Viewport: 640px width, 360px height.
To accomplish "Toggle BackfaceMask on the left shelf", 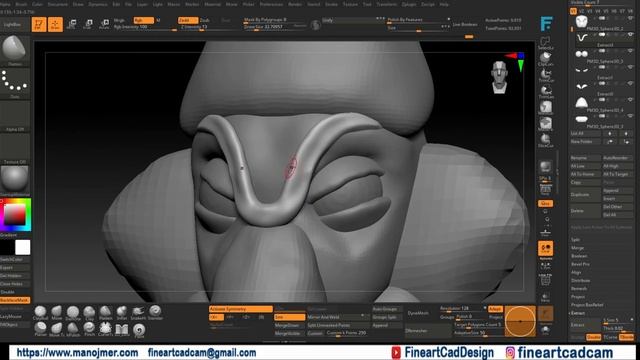I will tap(15, 300).
